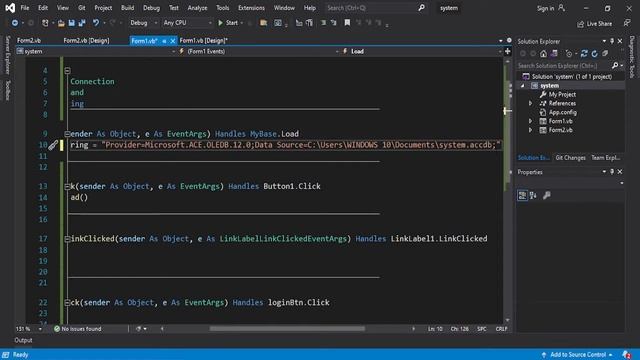Click the Alphabetical sort icon in Properties
This screenshot has height=360, width=640.
pyautogui.click(x=533, y=196)
